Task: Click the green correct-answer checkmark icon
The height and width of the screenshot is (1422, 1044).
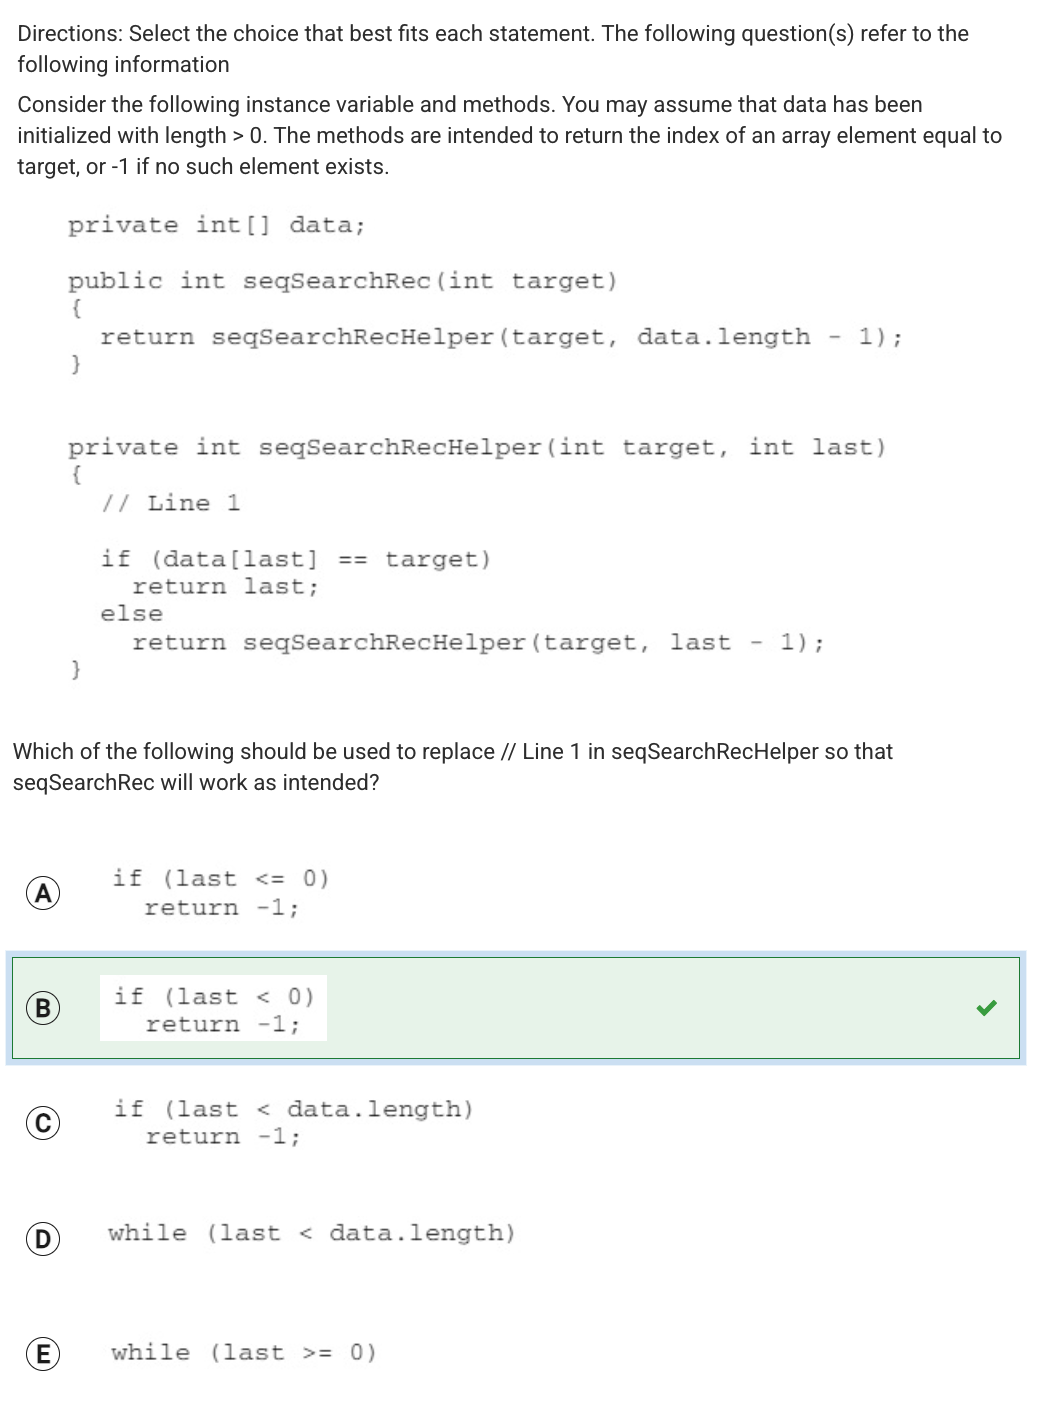Action: [x=986, y=1008]
